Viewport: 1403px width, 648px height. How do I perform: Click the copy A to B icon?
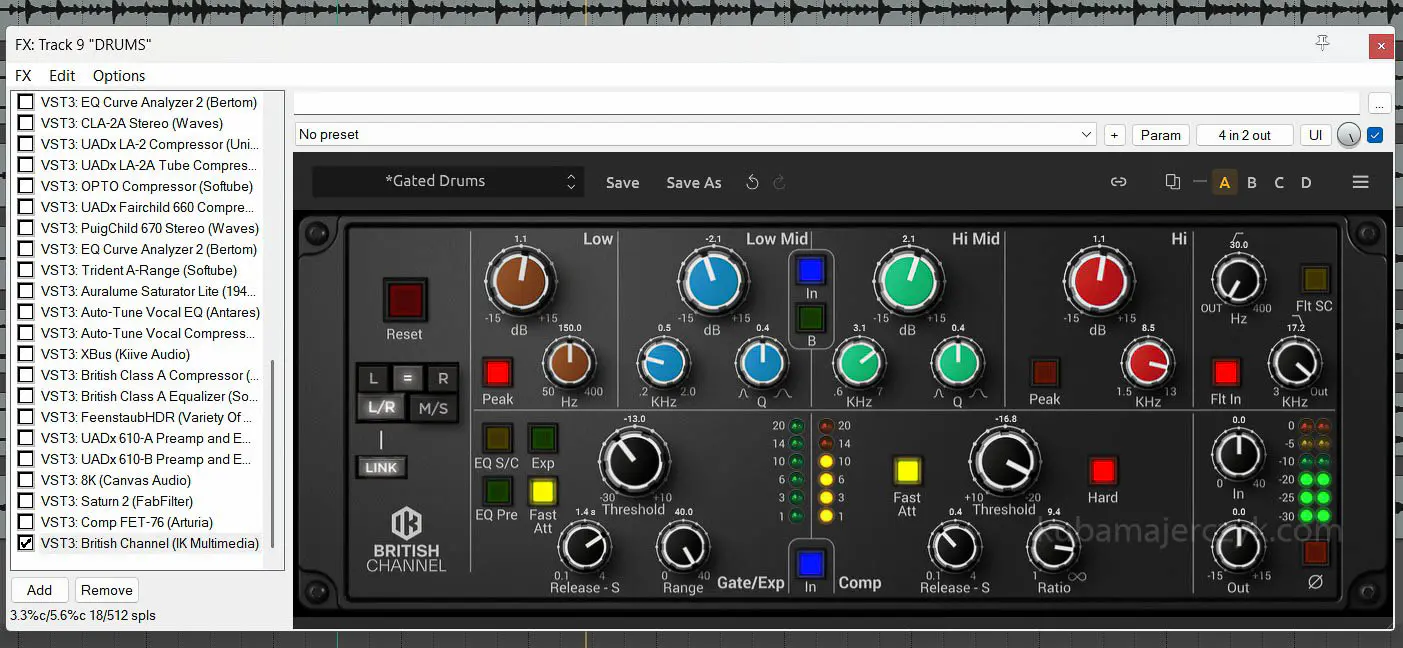pyautogui.click(x=1173, y=182)
